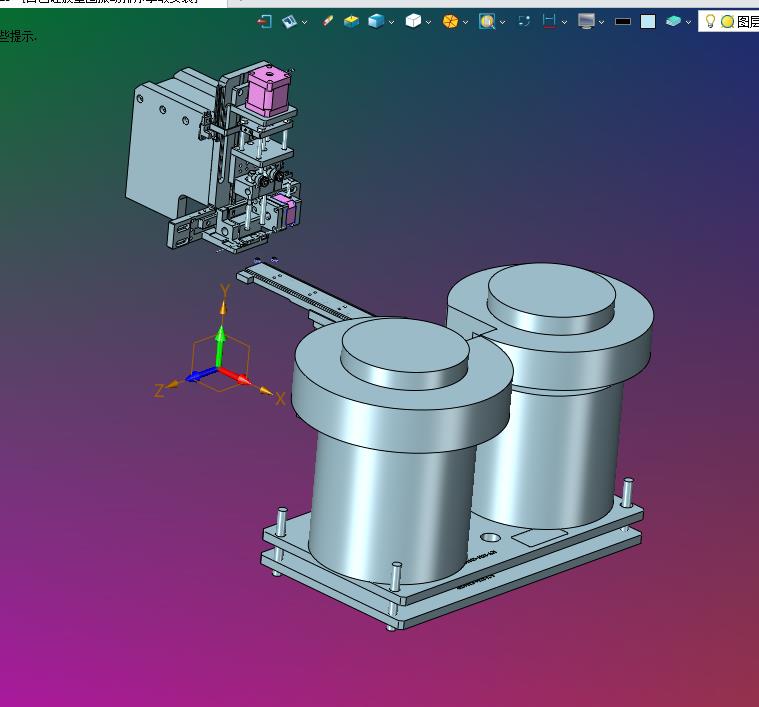Open the monitor display dropdown arrow

pyautogui.click(x=601, y=22)
